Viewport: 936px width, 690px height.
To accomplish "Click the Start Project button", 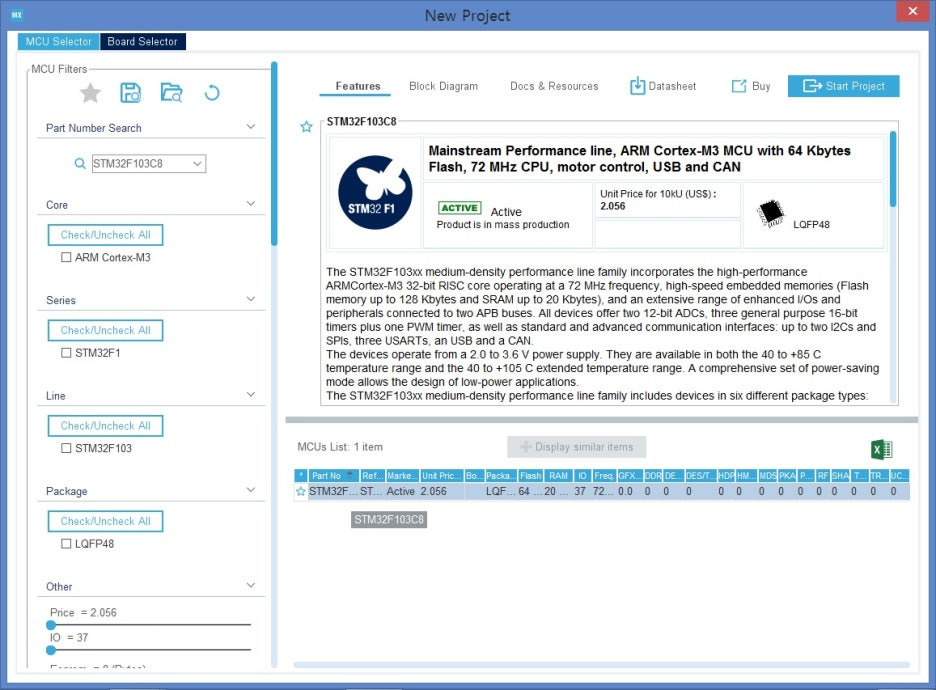I will [843, 86].
